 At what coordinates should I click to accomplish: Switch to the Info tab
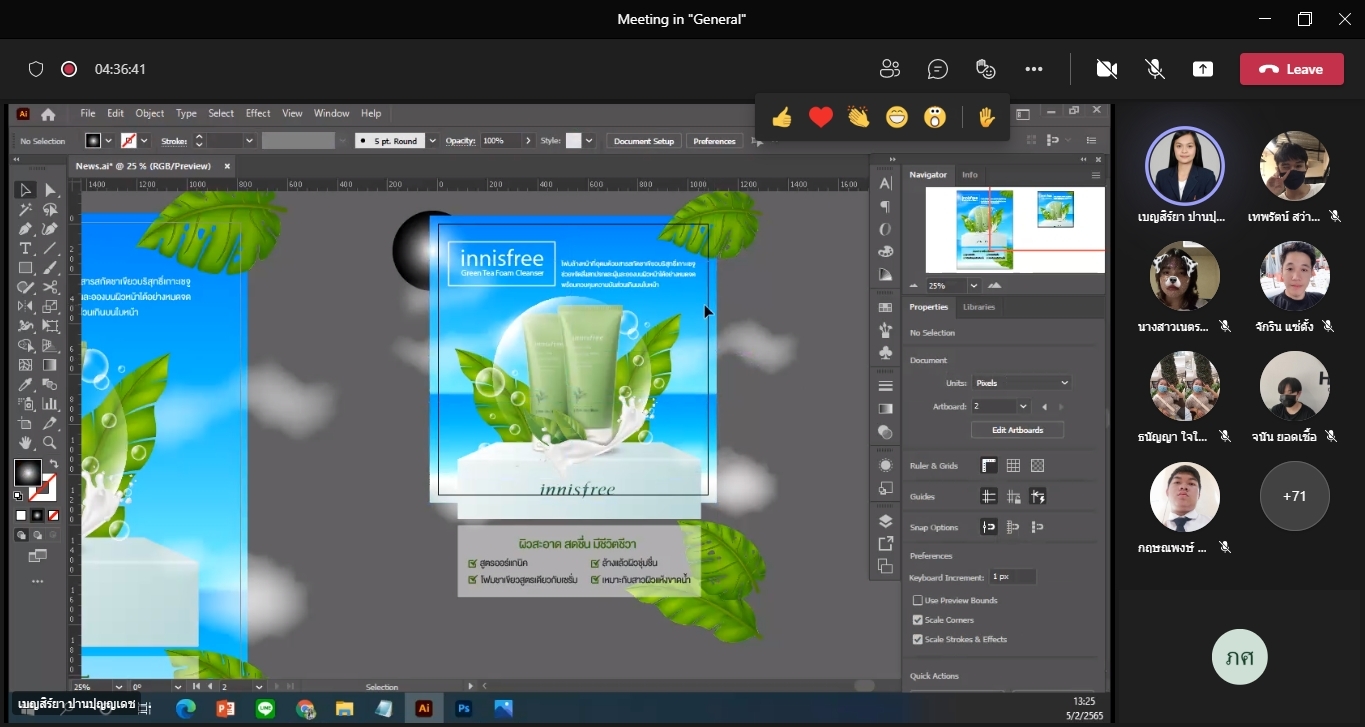coord(970,175)
